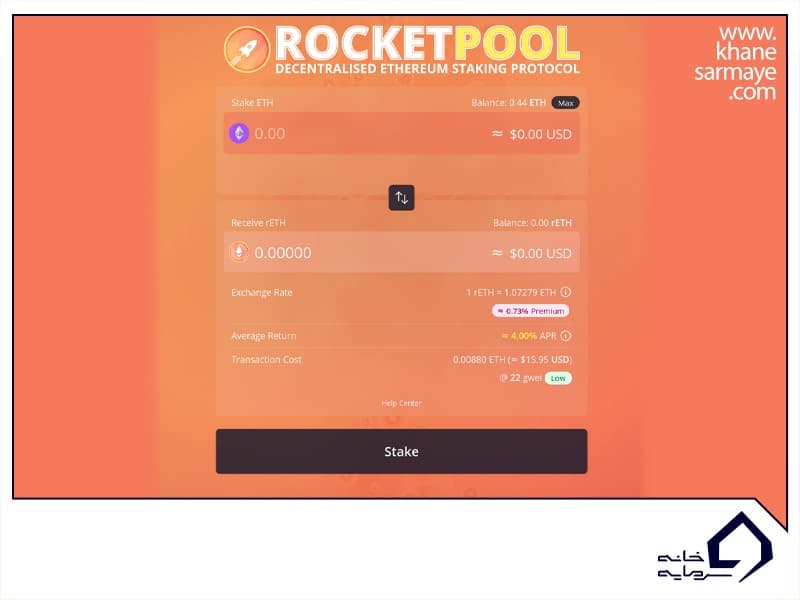Click the "Balance: 0.00 rETH" text

(532, 223)
